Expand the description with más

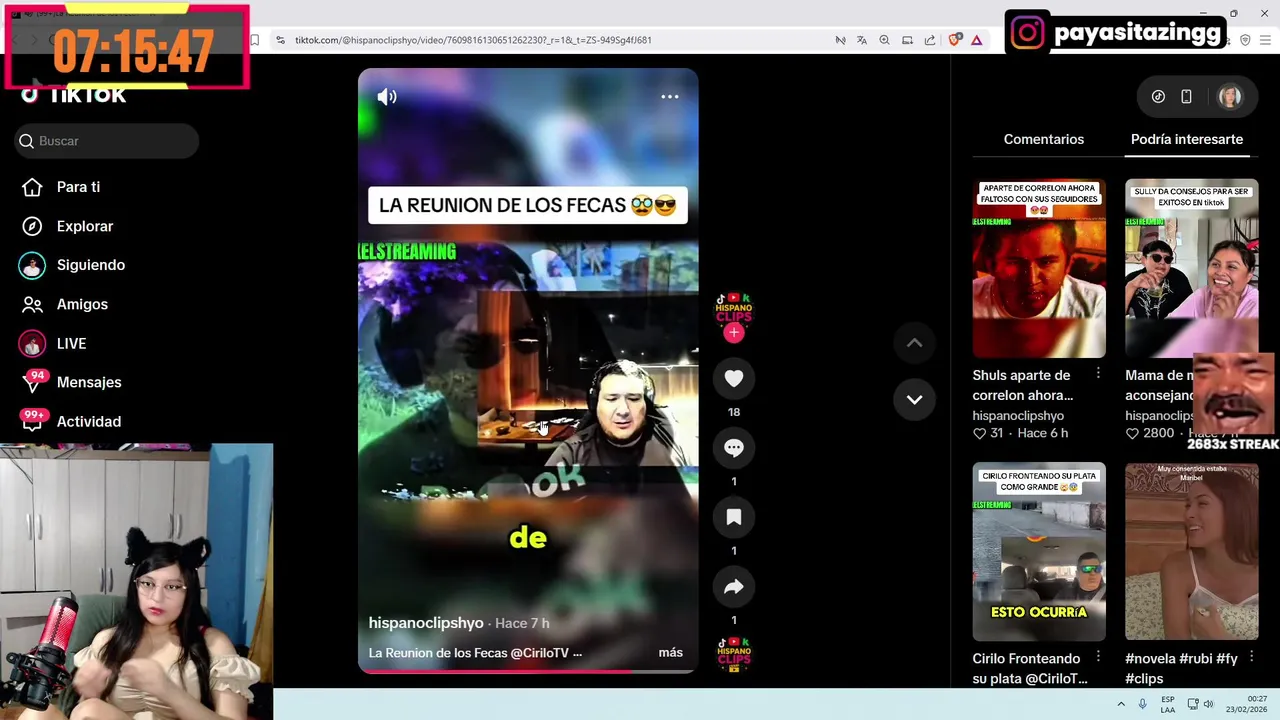point(671,652)
